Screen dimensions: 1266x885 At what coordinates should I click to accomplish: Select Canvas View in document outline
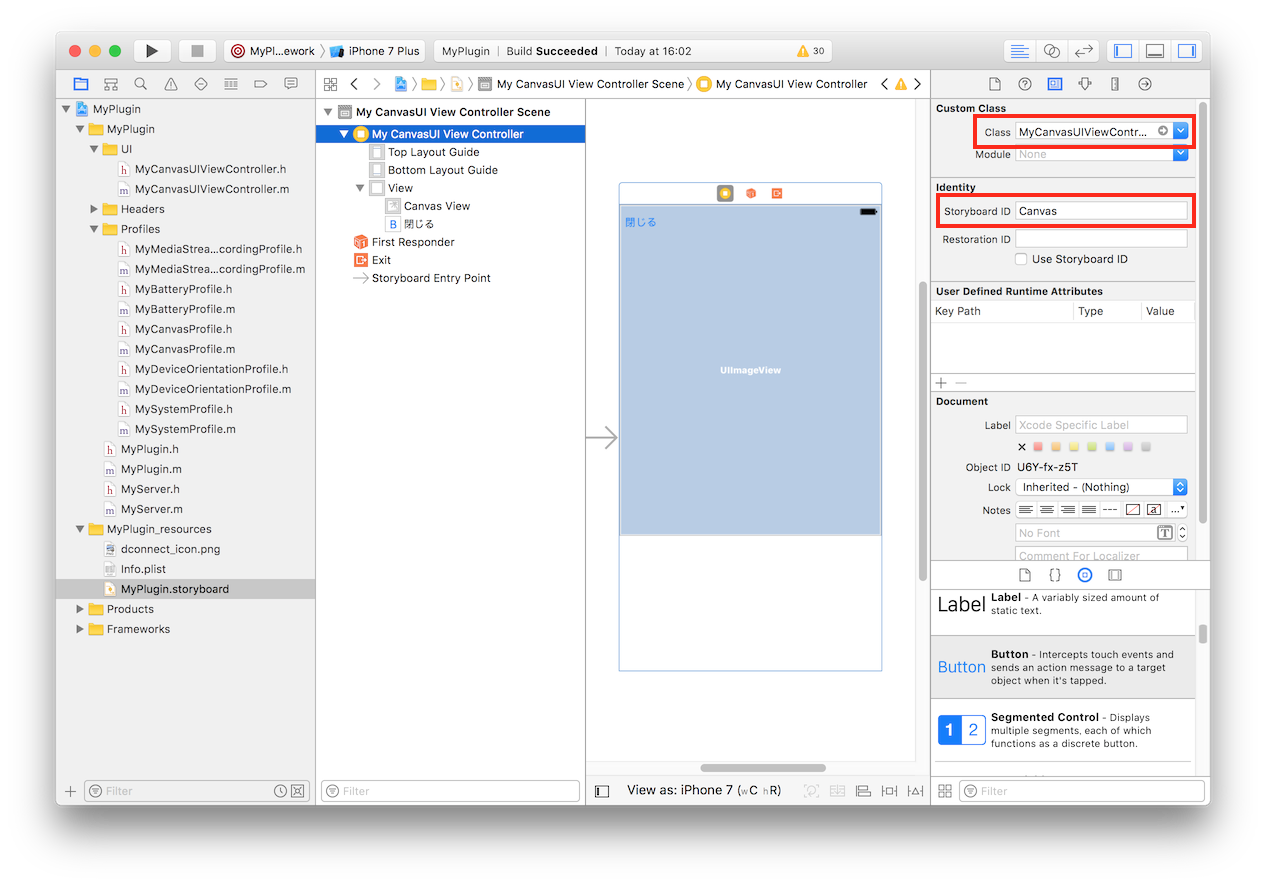(436, 206)
